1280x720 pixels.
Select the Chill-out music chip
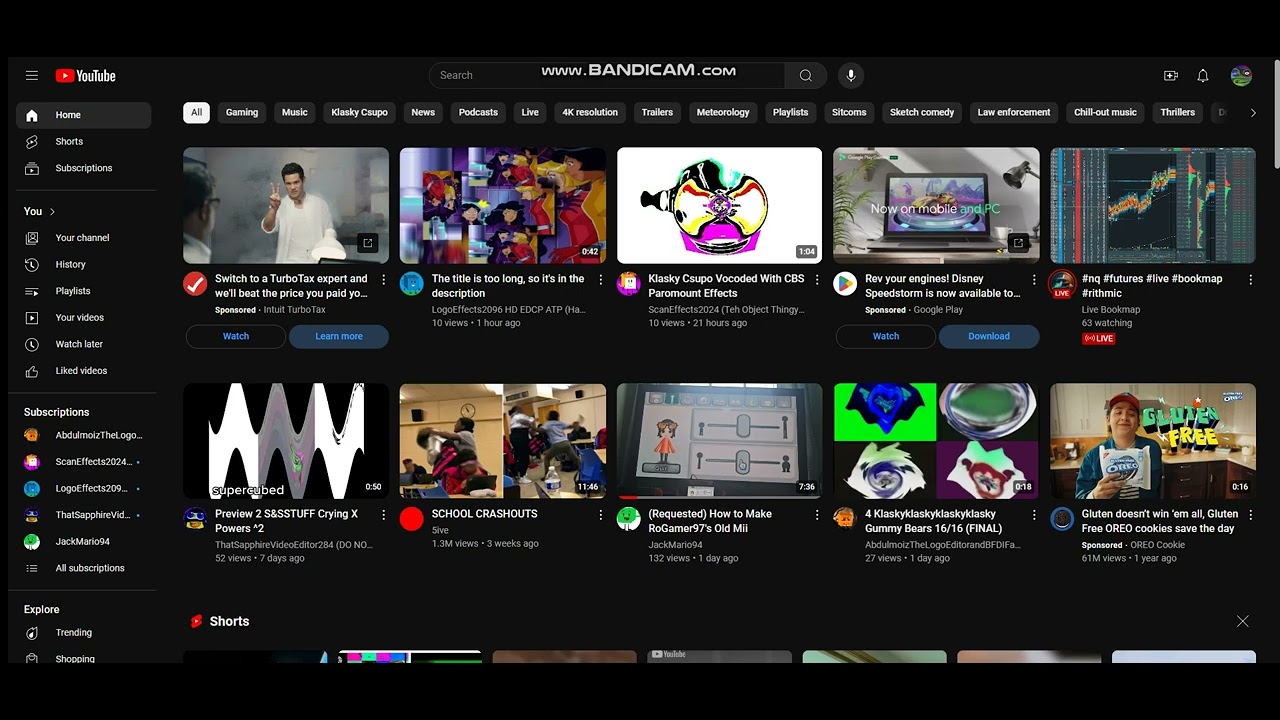tap(1105, 113)
